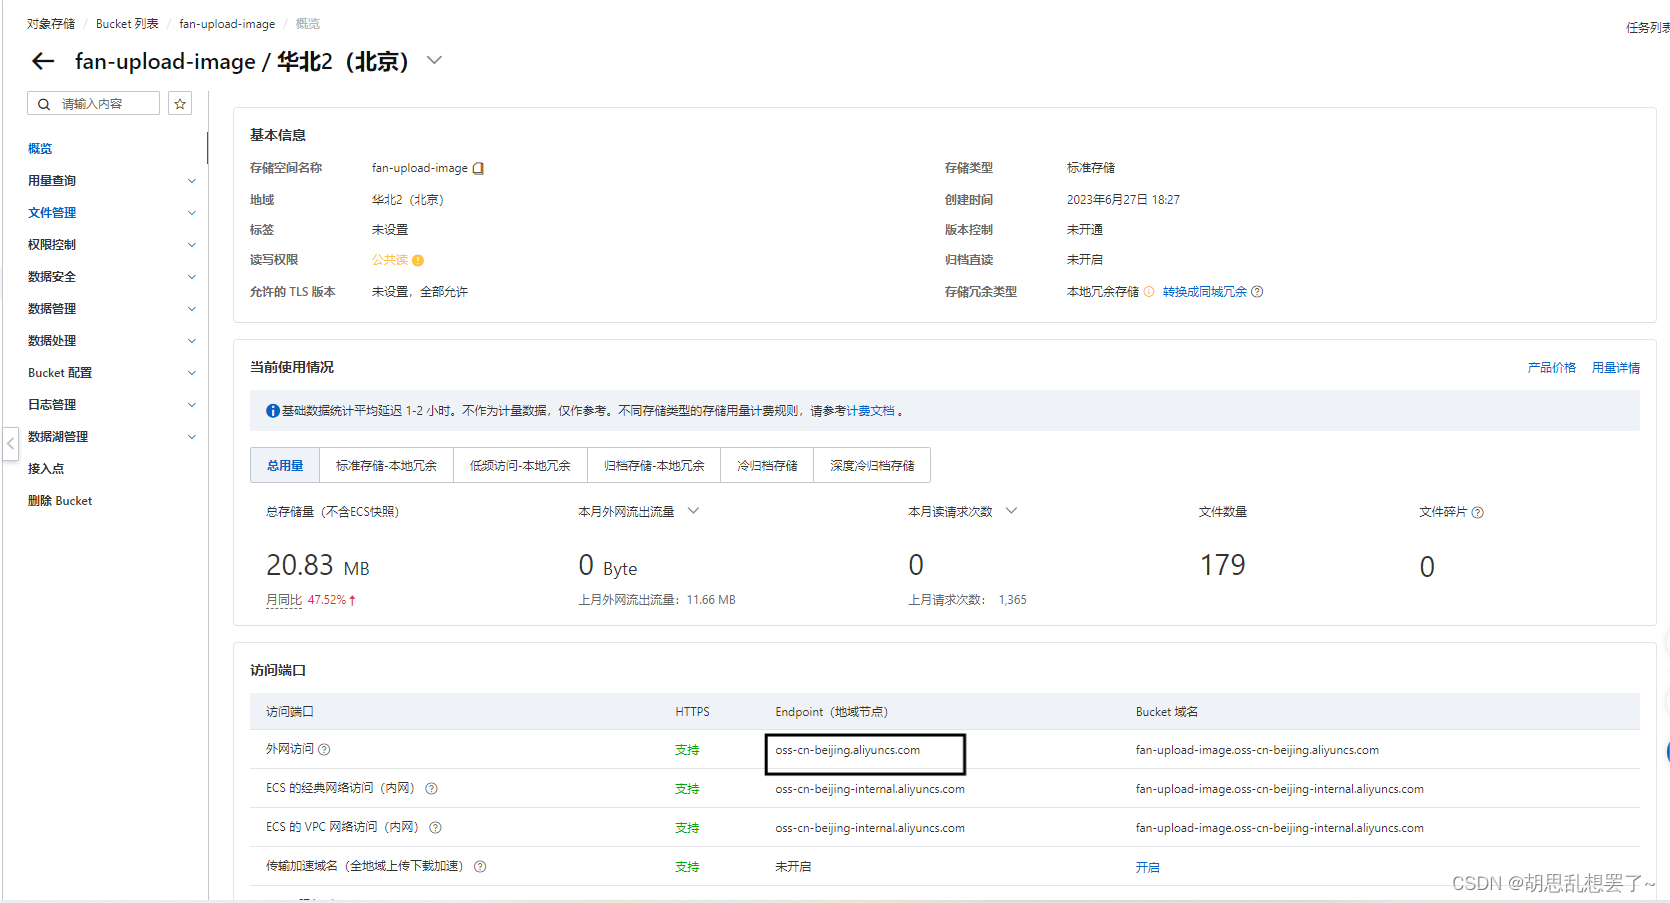This screenshot has height=903, width=1670.
Task: Click help icon beside ECS 的 VPC 网络访问
Action: pos(435,827)
